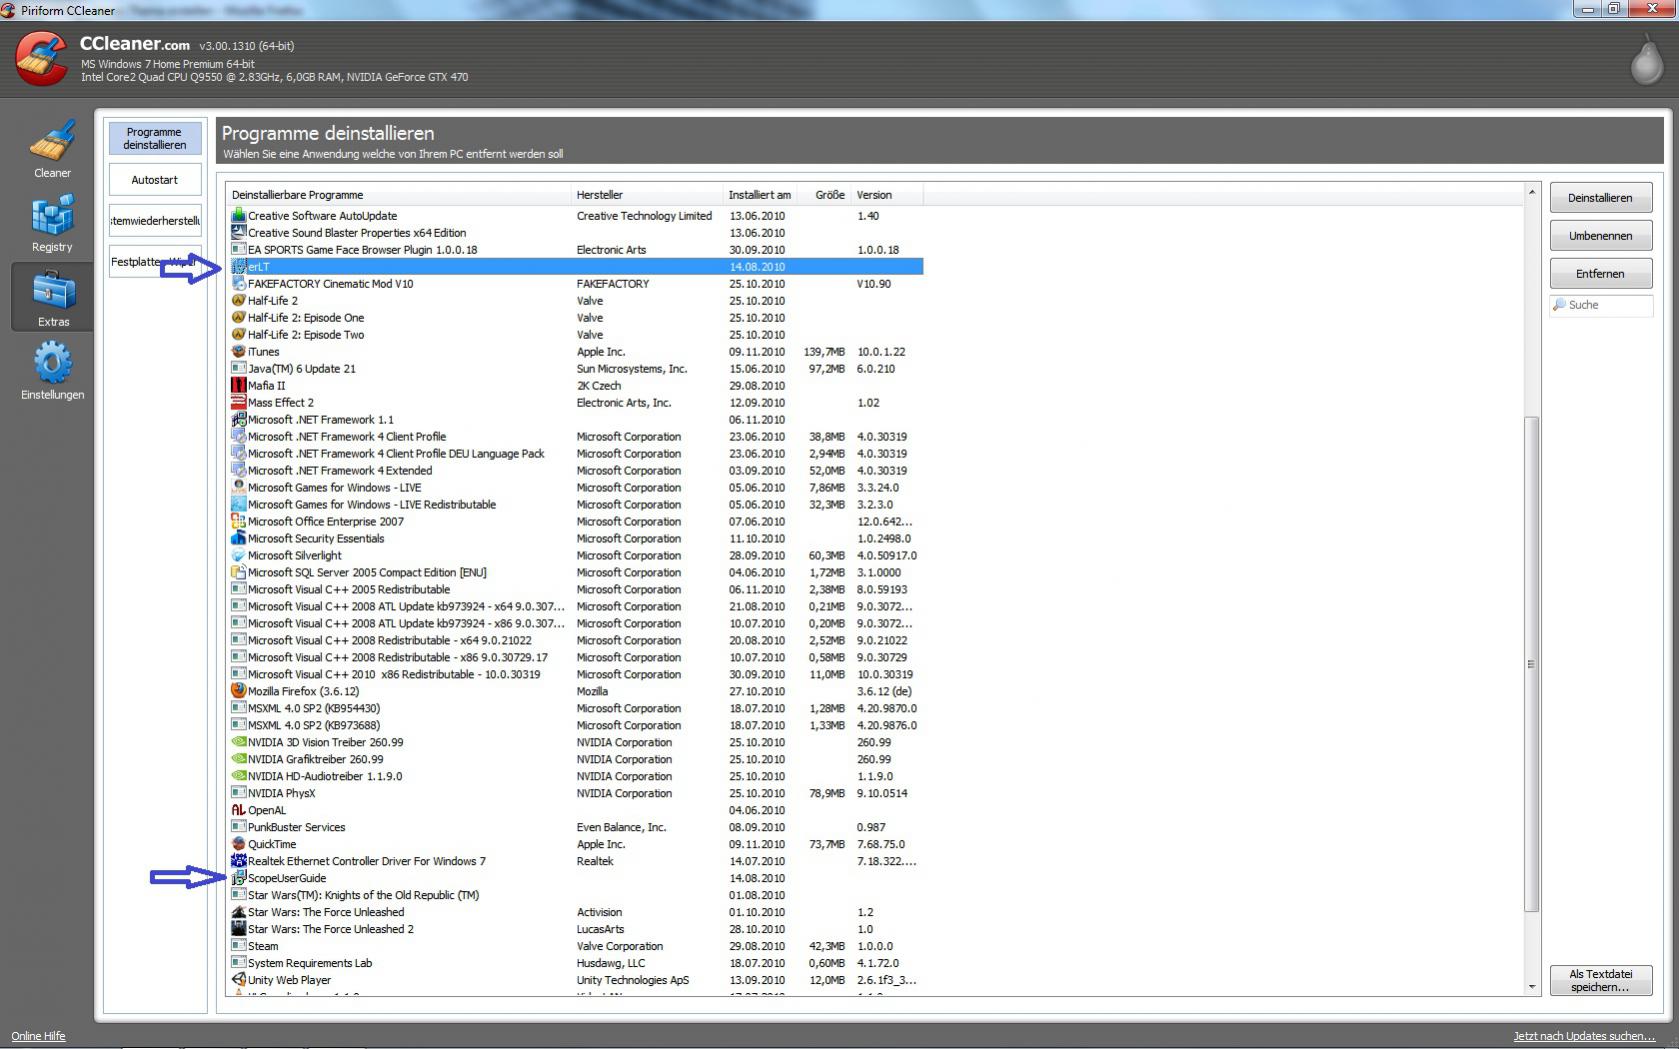1679x1049 pixels.
Task: Select the PunkBuster Services row
Action: [576, 827]
